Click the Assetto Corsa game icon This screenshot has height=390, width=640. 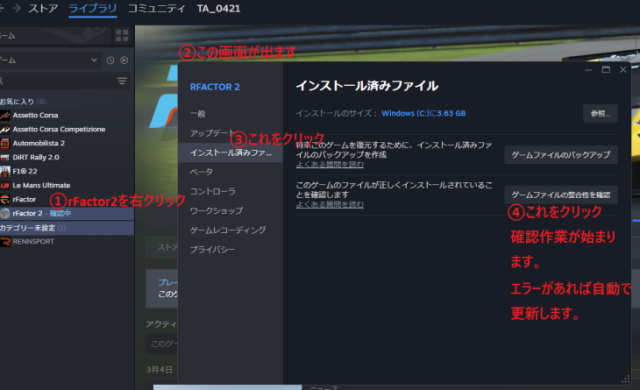click(5, 115)
